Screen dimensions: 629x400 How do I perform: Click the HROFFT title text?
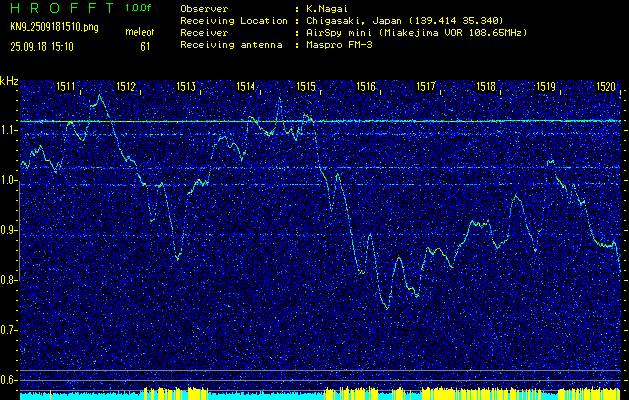pos(62,8)
